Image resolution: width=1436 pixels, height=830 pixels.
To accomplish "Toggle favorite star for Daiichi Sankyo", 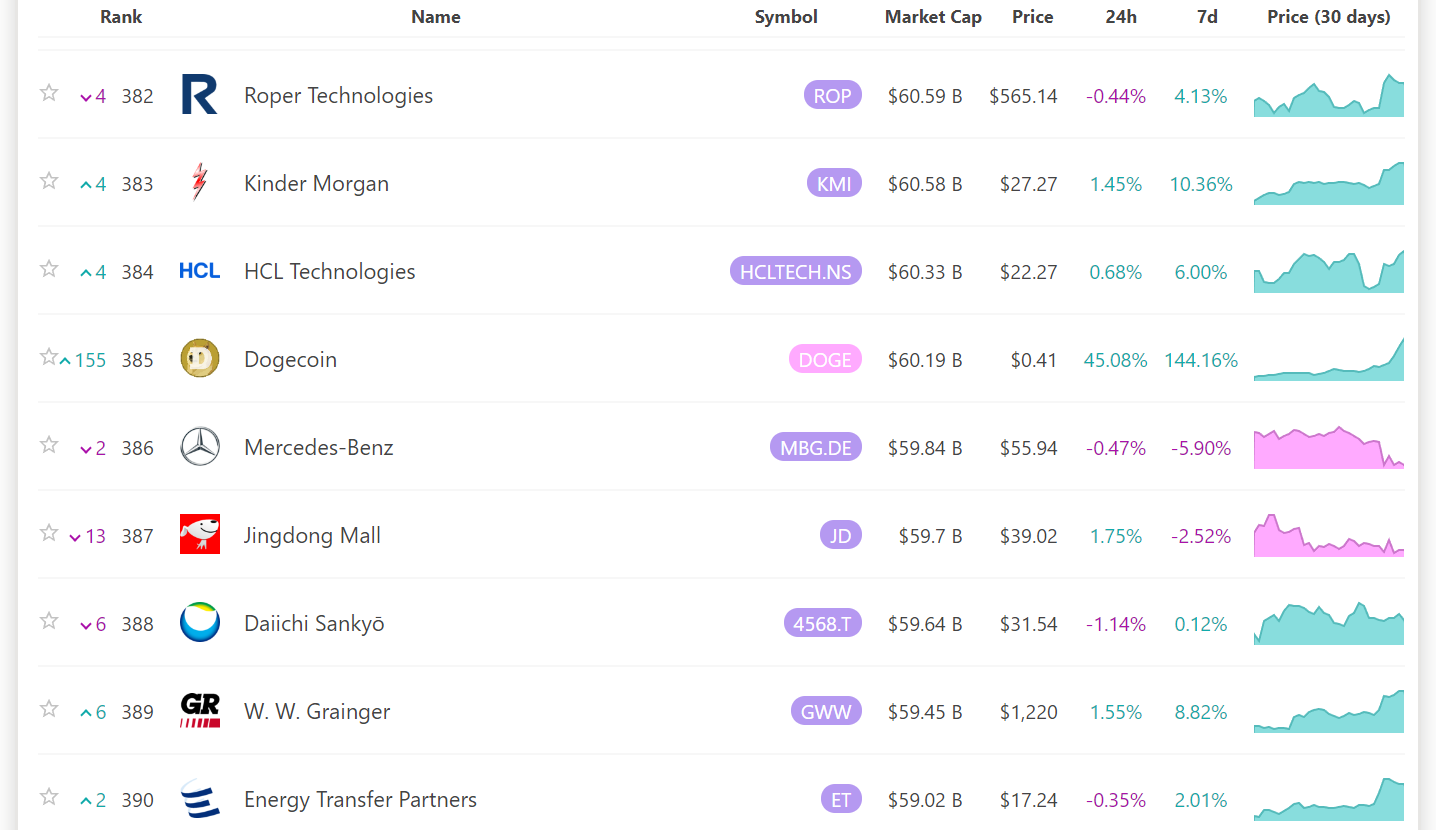I will coord(49,621).
